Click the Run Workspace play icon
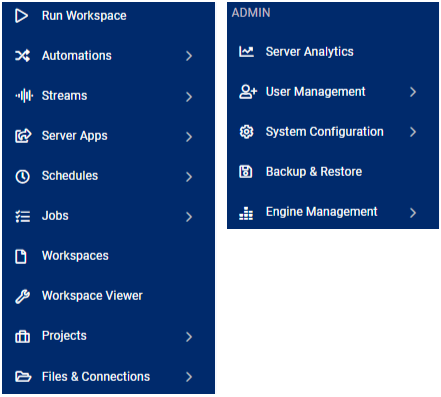 tap(22, 16)
